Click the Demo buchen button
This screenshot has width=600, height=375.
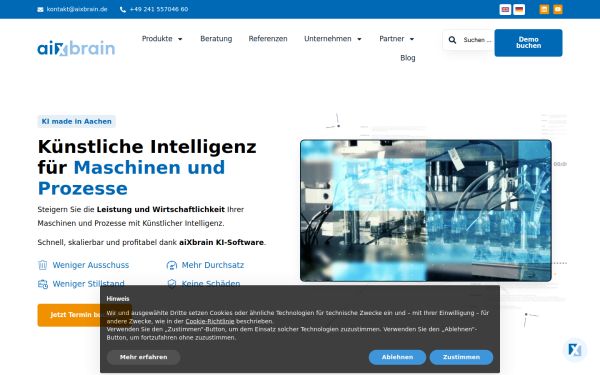pyautogui.click(x=528, y=43)
